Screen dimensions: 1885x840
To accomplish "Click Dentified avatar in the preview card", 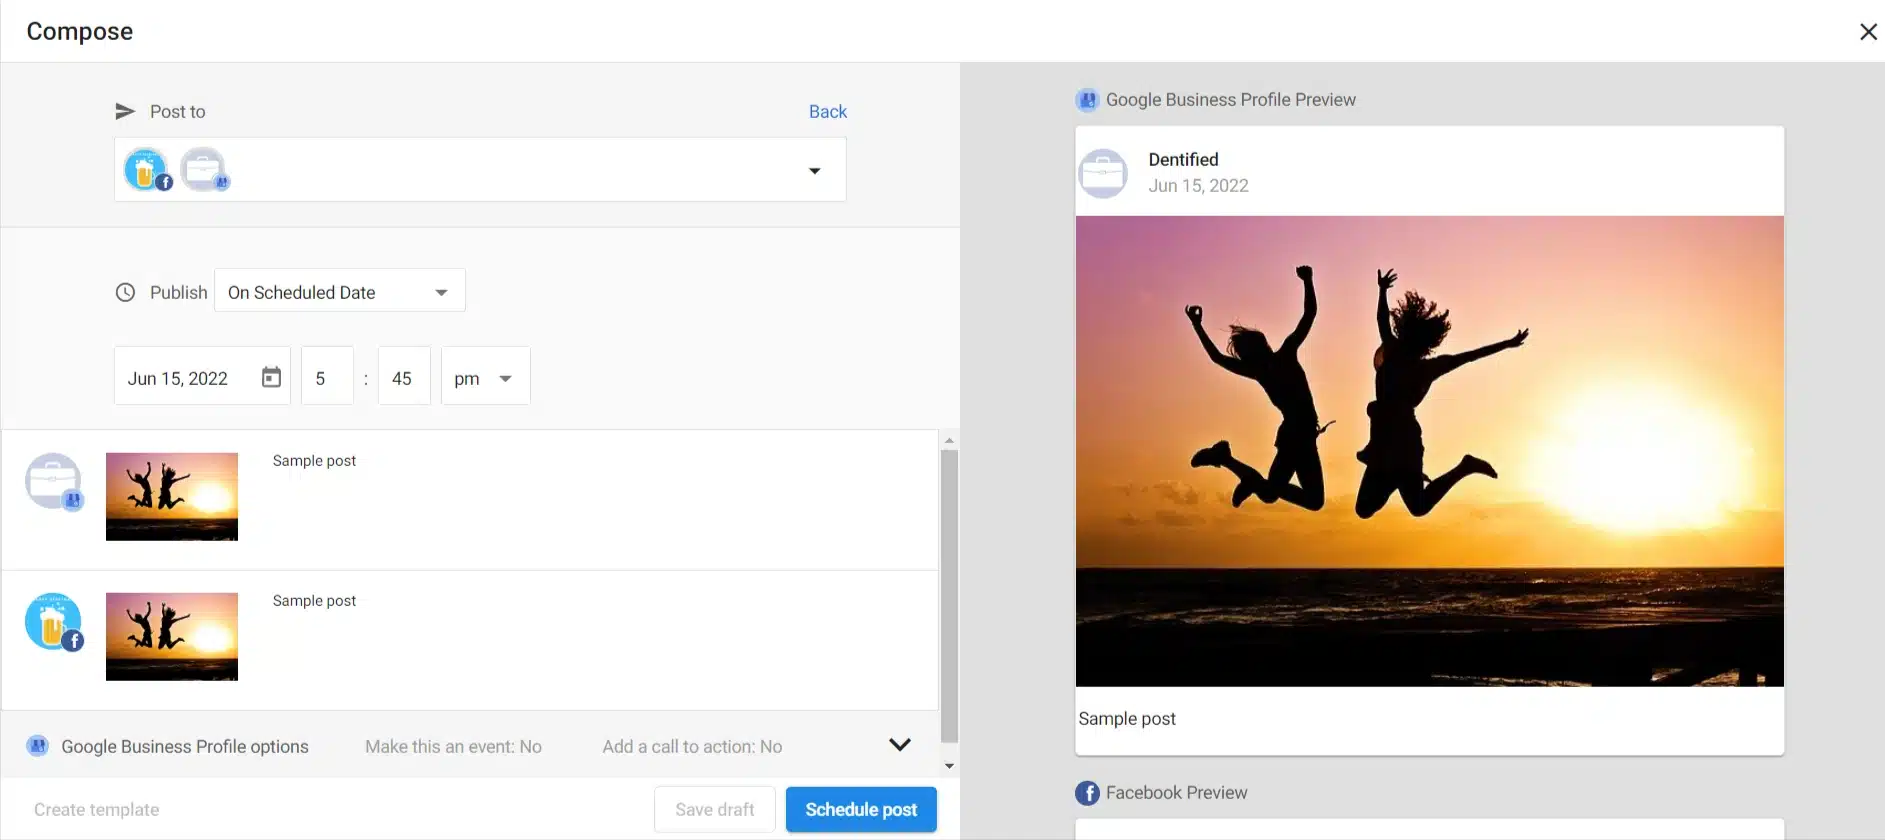I will coord(1103,173).
